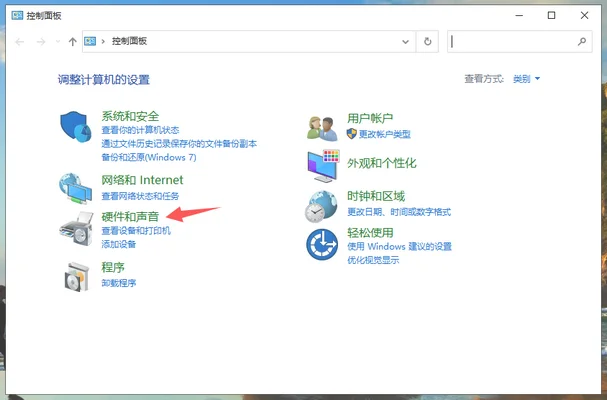Click the Refresh button beside the address bar
This screenshot has height=400, width=607.
pos(428,41)
